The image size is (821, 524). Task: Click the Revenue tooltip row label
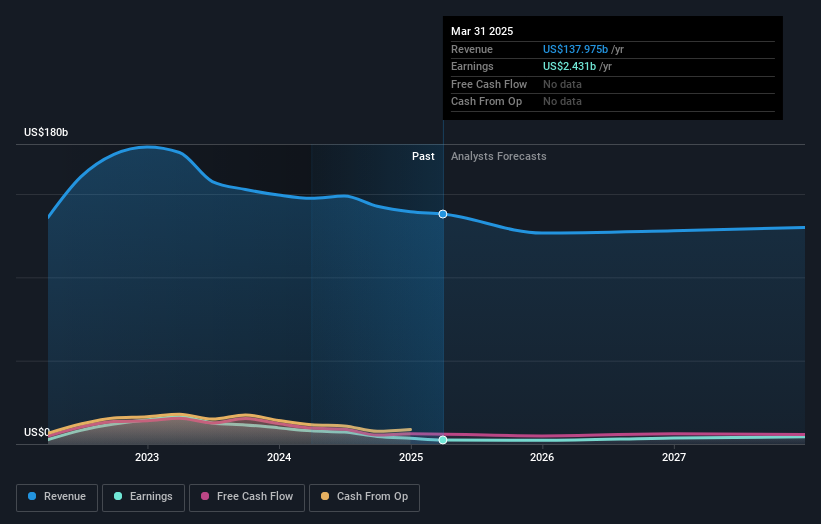(x=472, y=49)
